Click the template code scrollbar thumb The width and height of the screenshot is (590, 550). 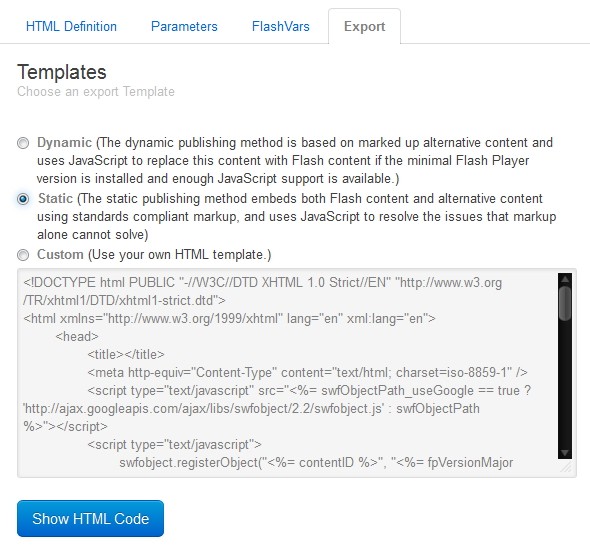[565, 304]
